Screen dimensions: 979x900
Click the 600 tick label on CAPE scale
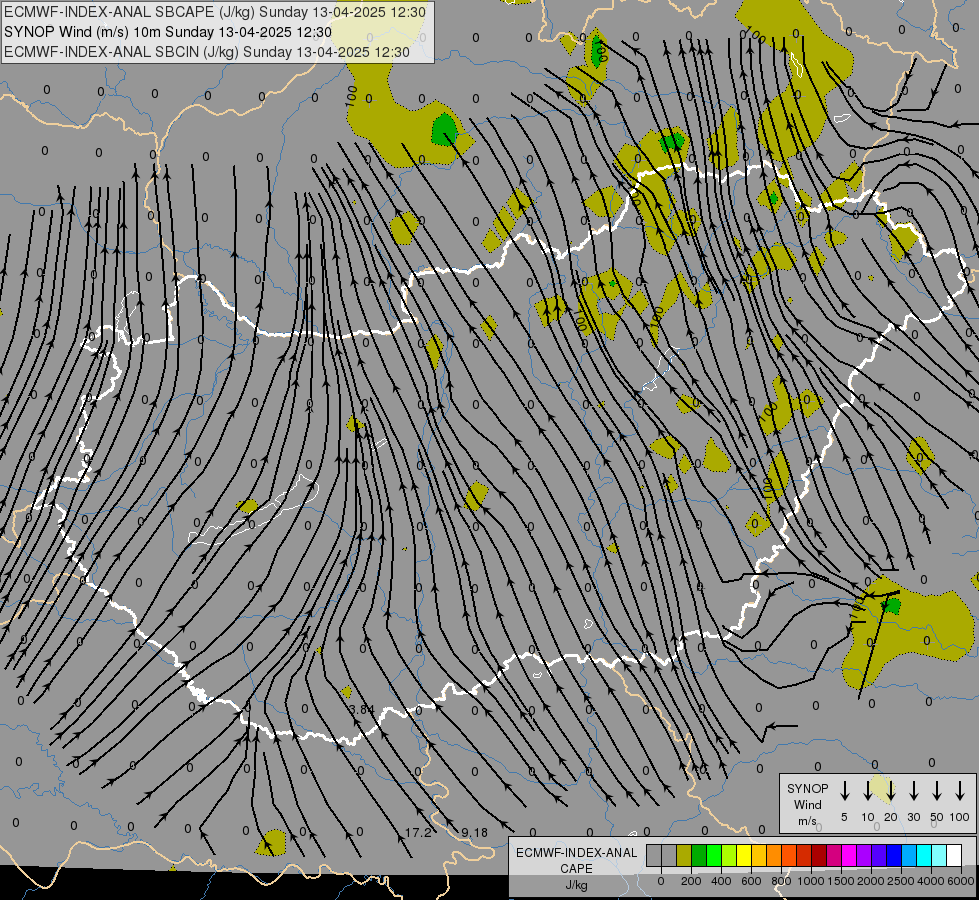point(751,881)
